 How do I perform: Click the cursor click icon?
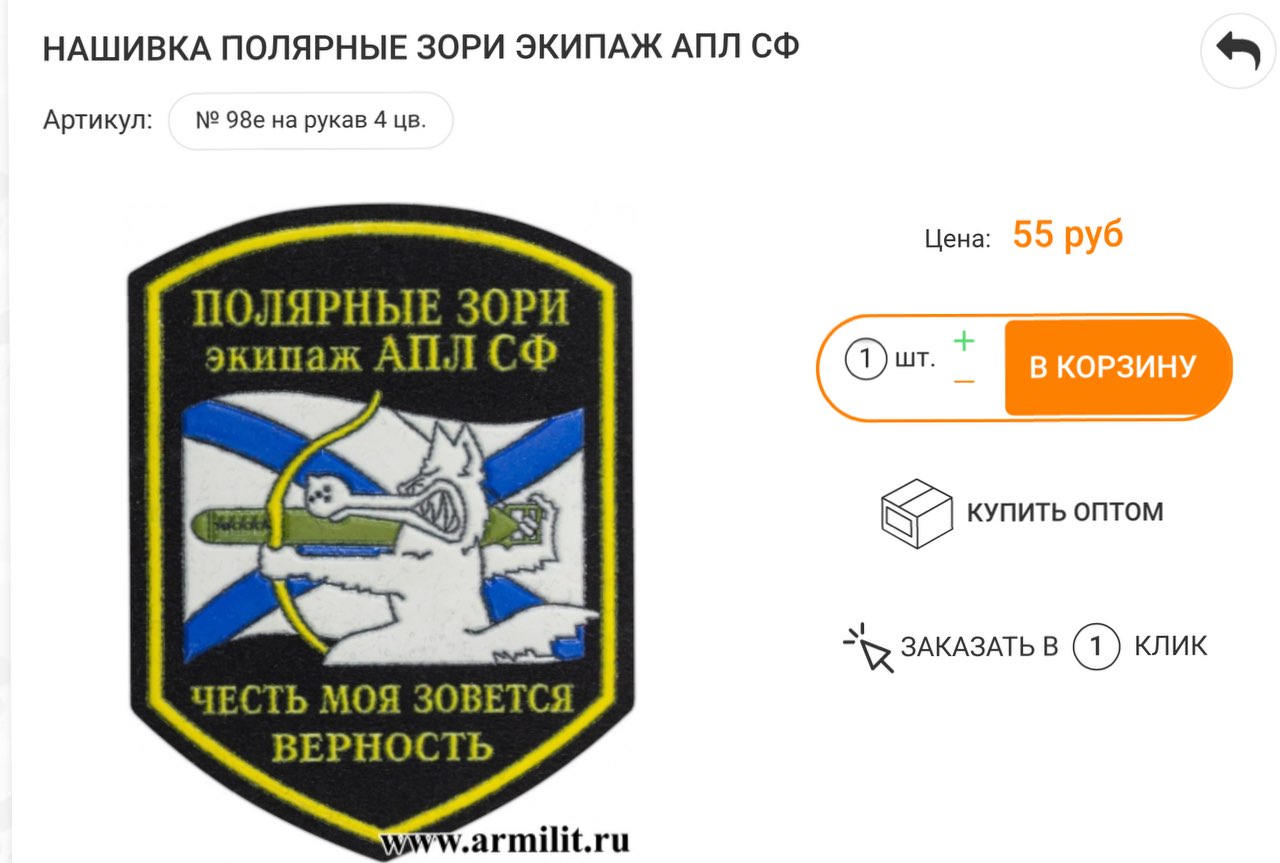(867, 647)
